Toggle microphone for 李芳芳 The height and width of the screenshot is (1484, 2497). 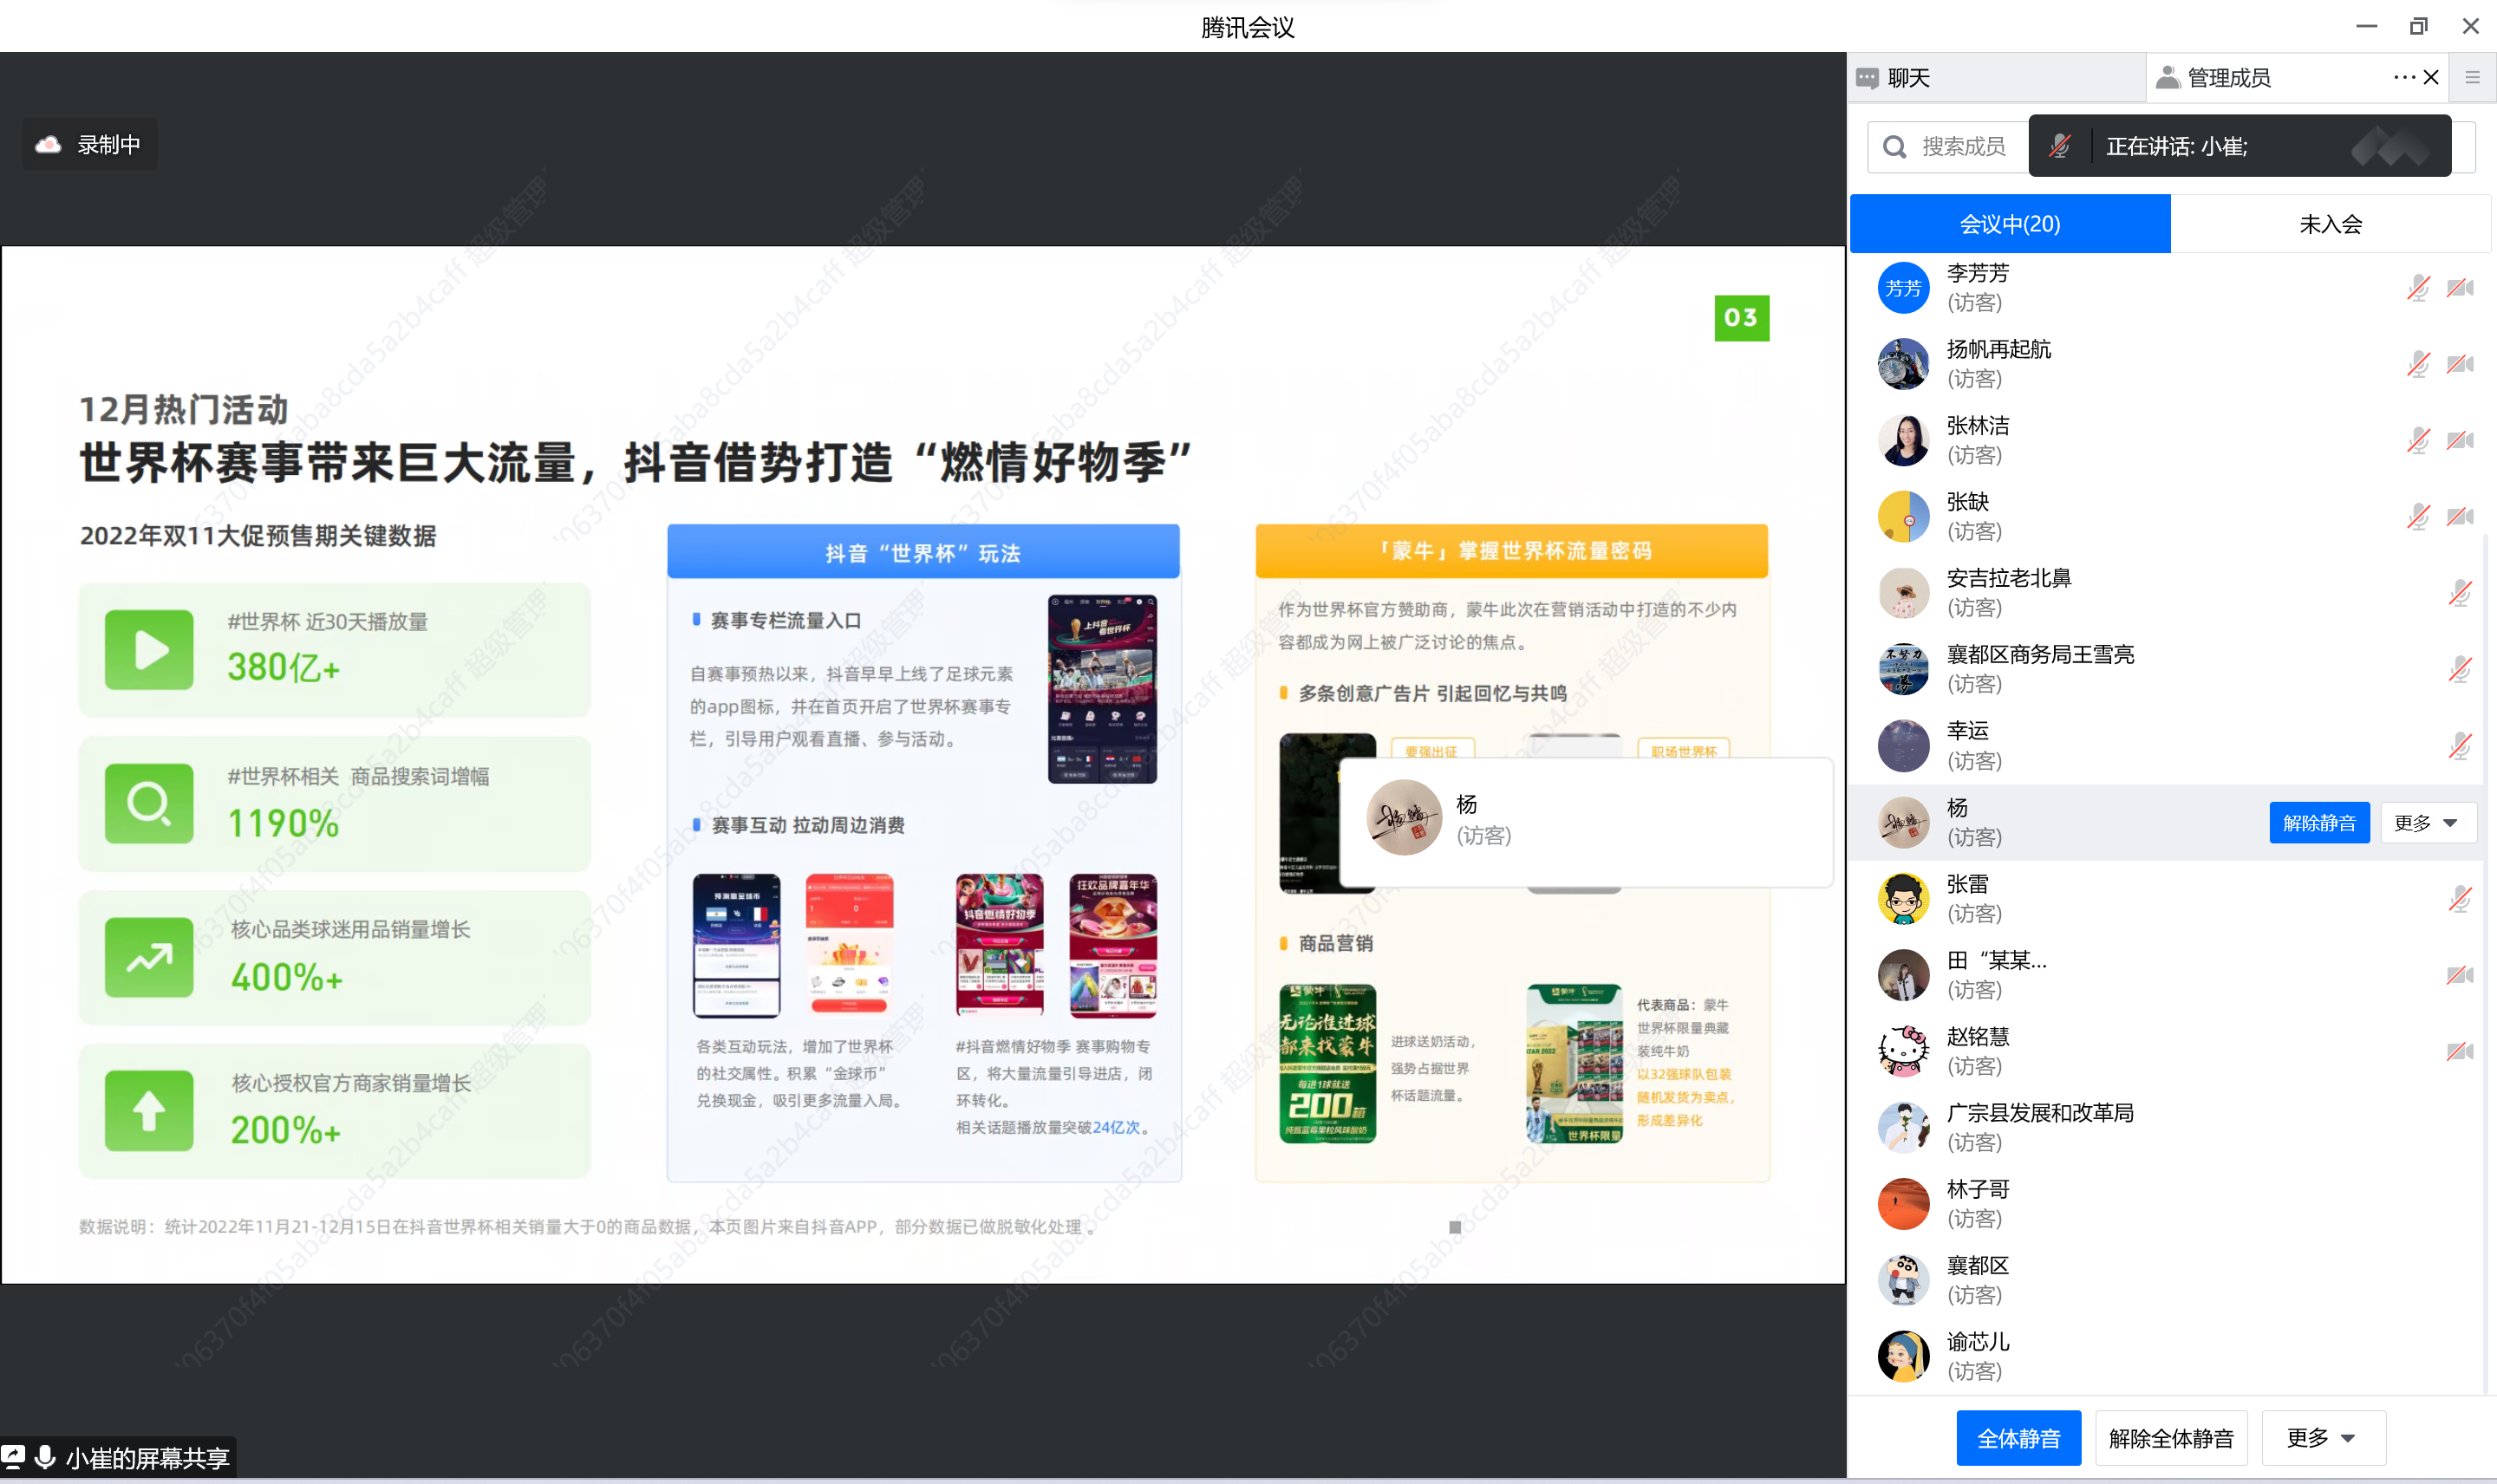(2418, 288)
